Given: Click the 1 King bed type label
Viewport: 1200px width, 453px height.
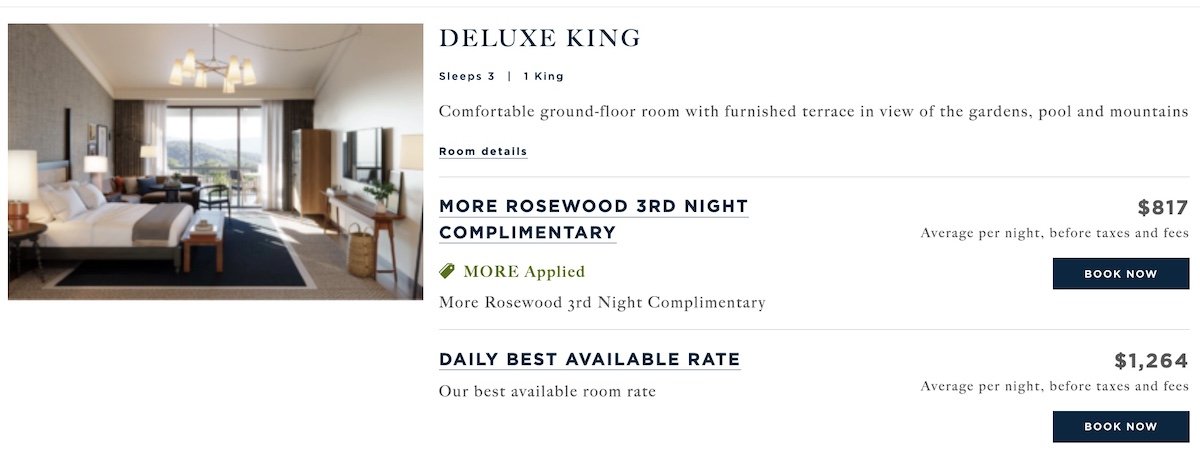Looking at the screenshot, I should tap(543, 76).
